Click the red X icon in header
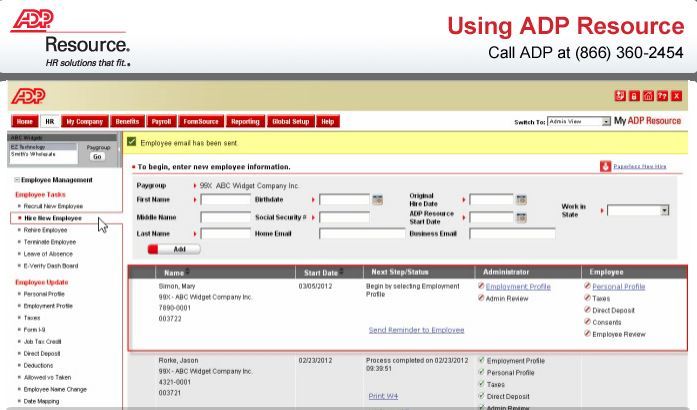Screen dimensions: 697x410 677,96
